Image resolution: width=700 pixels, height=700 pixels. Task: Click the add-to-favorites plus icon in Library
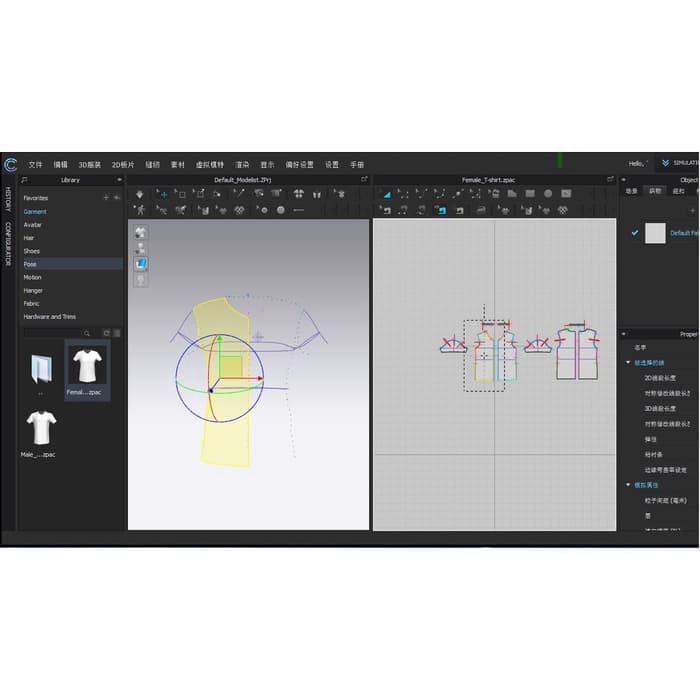[x=106, y=197]
